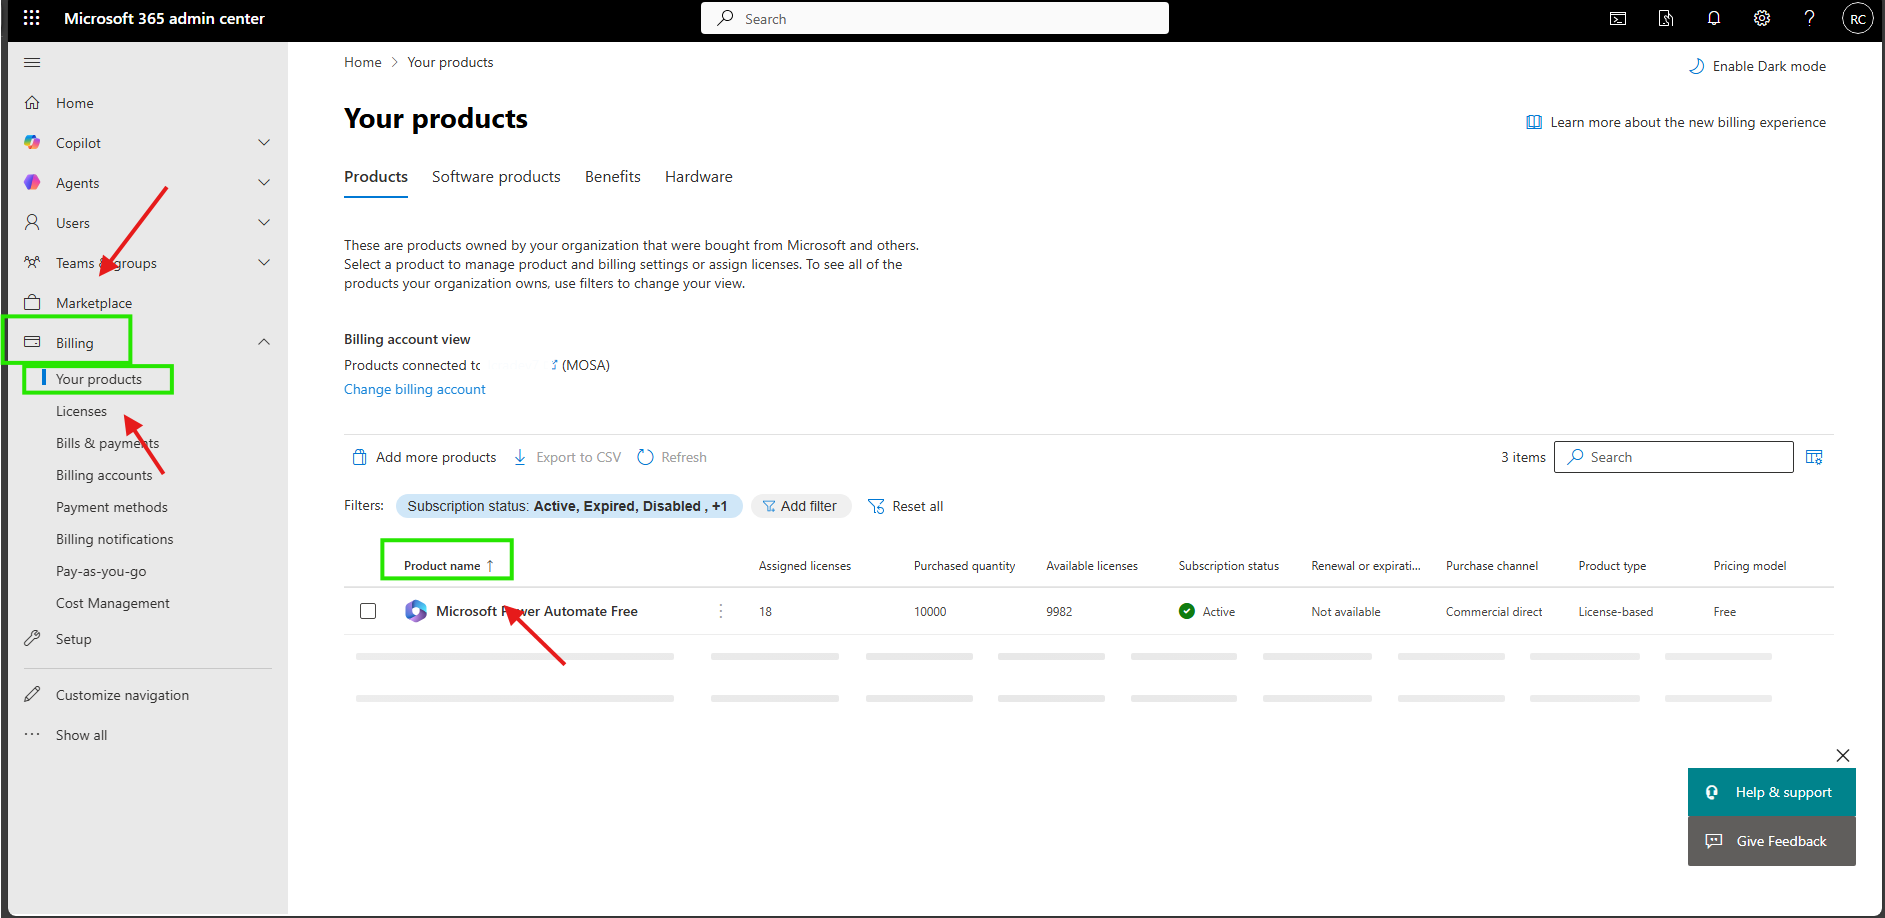Viewport: 1885px width, 918px height.
Task: Click the Setup wrench icon in sidebar
Action: (32, 638)
